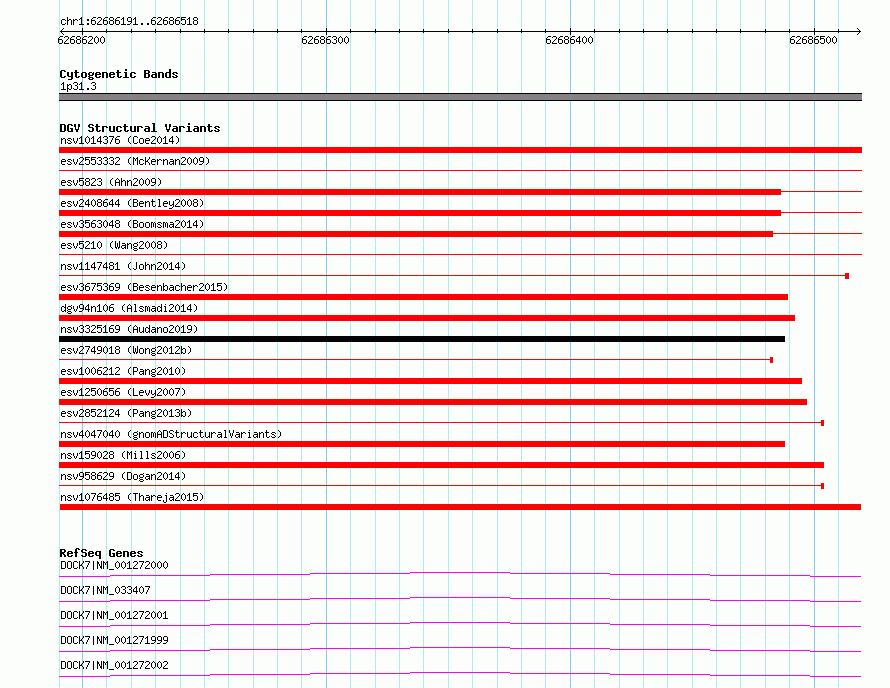Click the black bar for nsv3325169 (Audano2019)
The image size is (890, 688).
(x=422, y=339)
